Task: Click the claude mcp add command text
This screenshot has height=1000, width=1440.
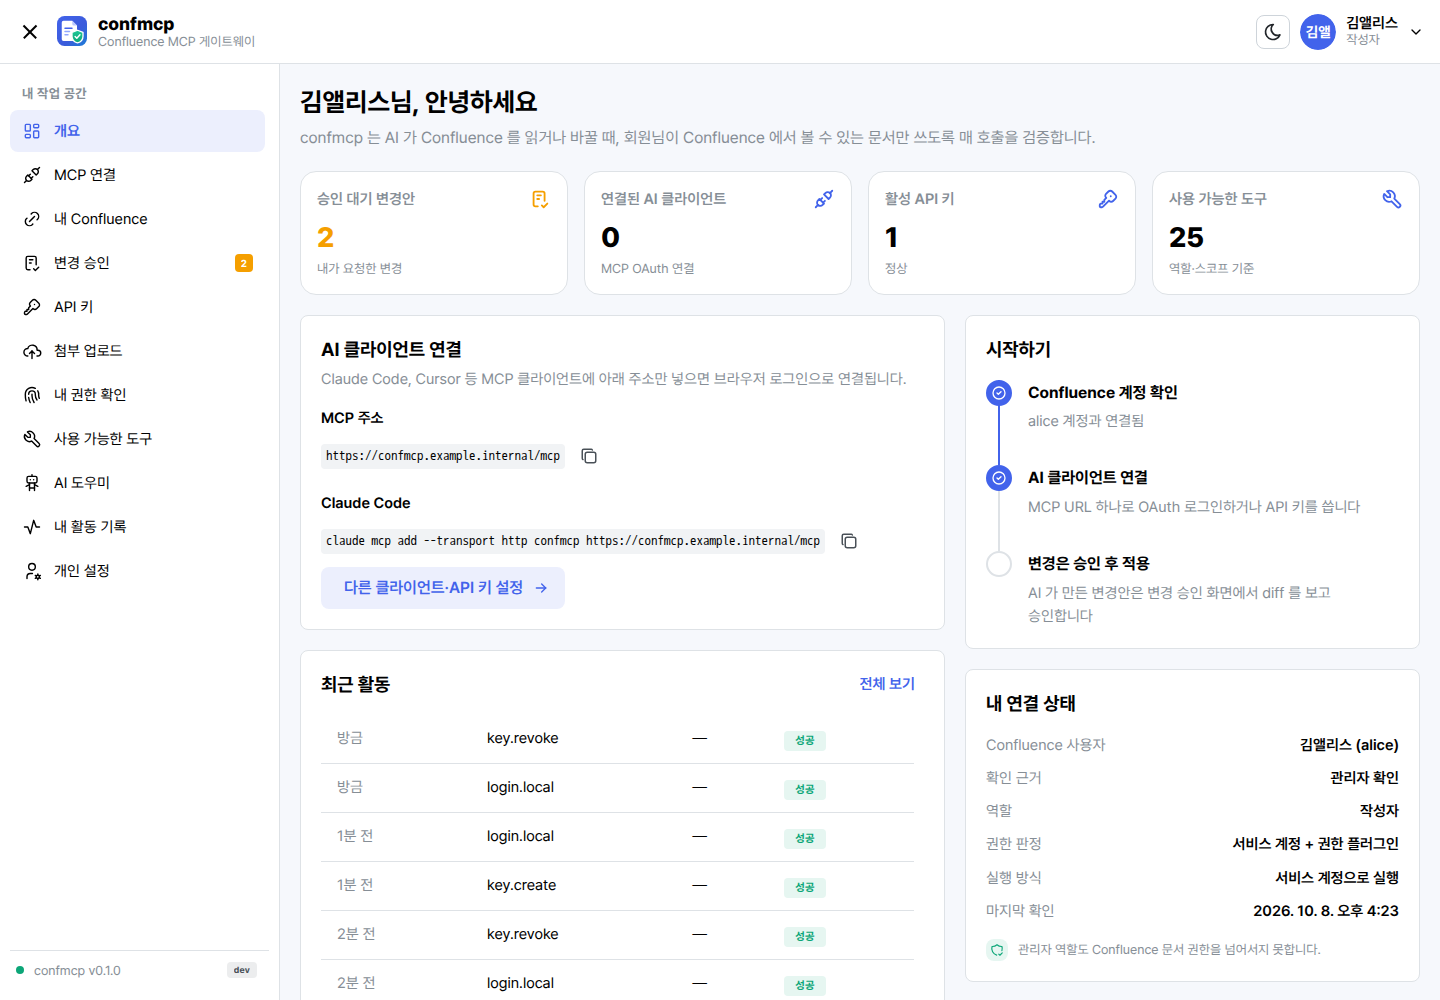Action: [x=573, y=541]
